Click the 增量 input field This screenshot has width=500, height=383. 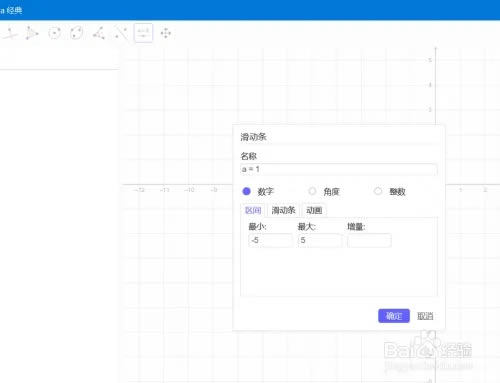tap(369, 240)
